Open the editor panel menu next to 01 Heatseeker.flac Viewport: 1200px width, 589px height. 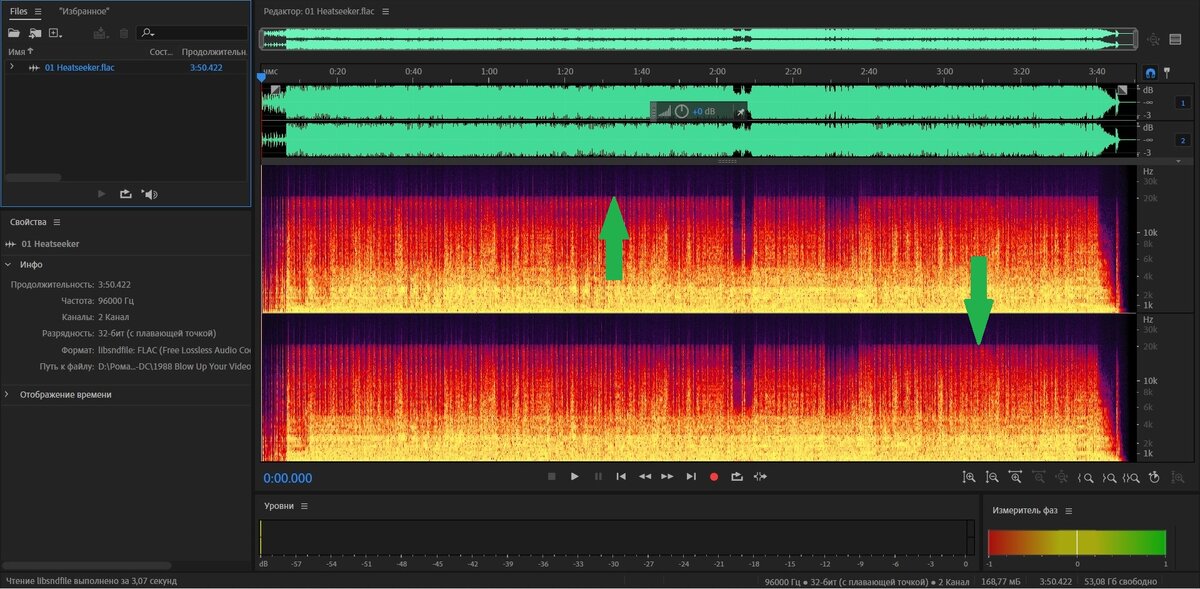[x=386, y=11]
